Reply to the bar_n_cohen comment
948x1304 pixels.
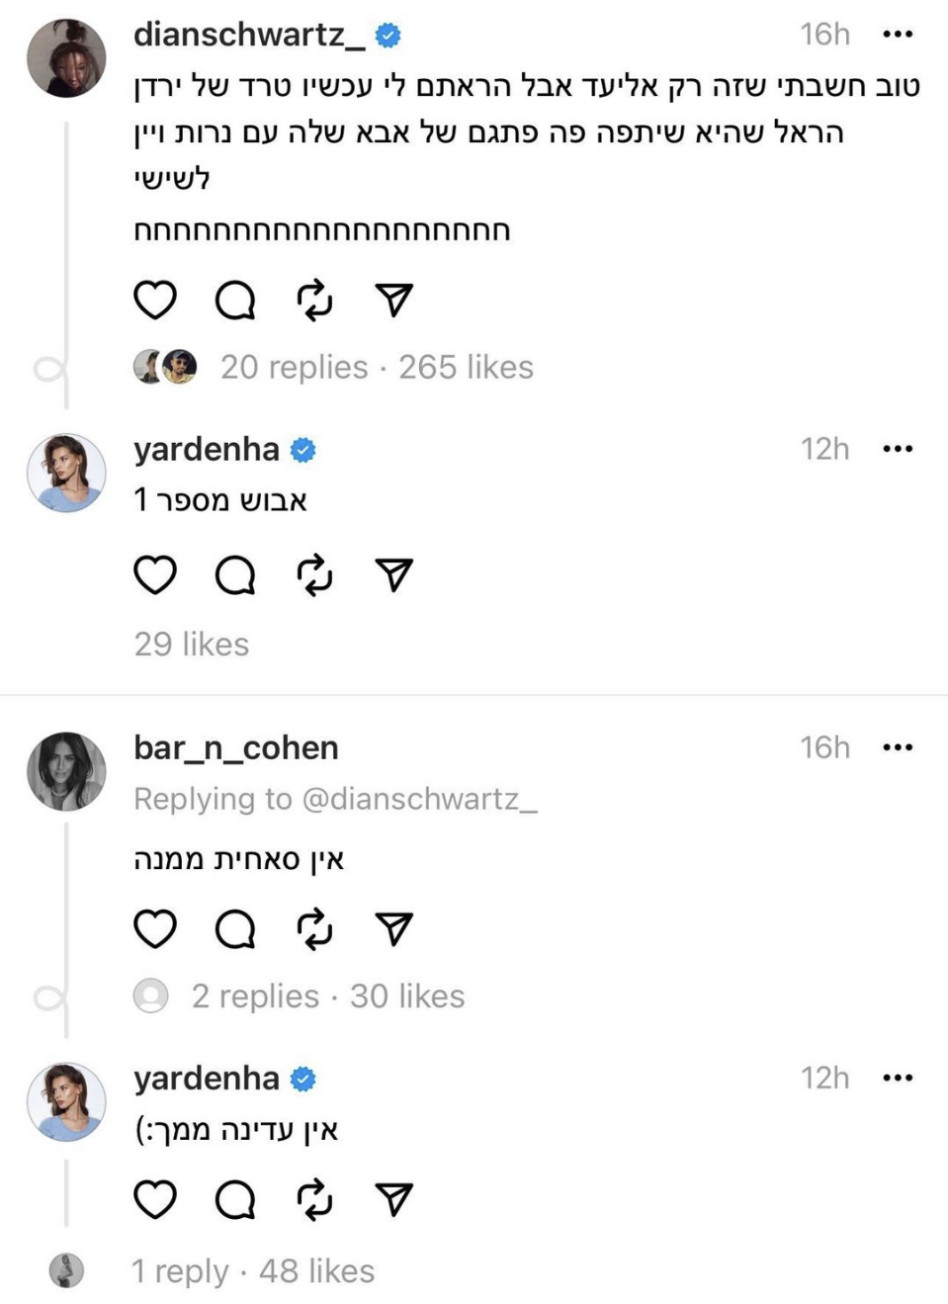(235, 930)
